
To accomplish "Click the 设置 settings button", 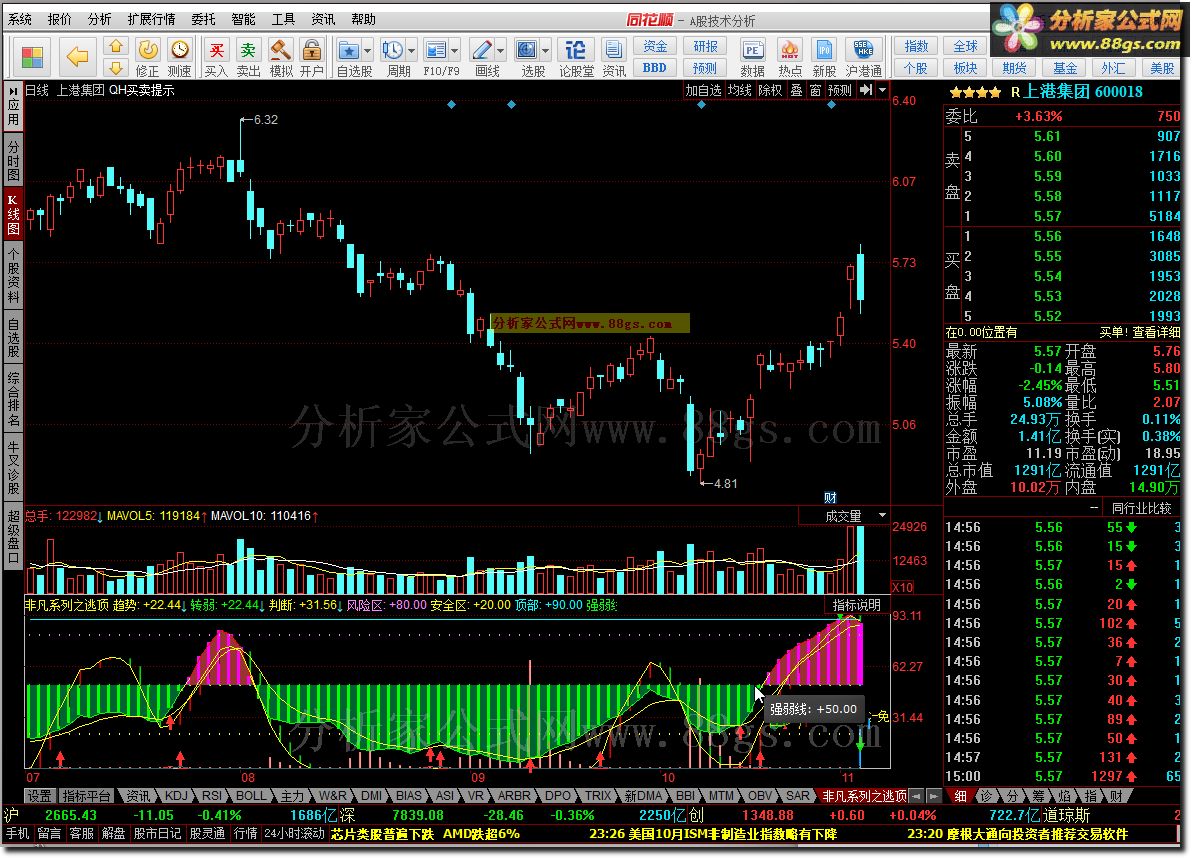I will [x=39, y=796].
